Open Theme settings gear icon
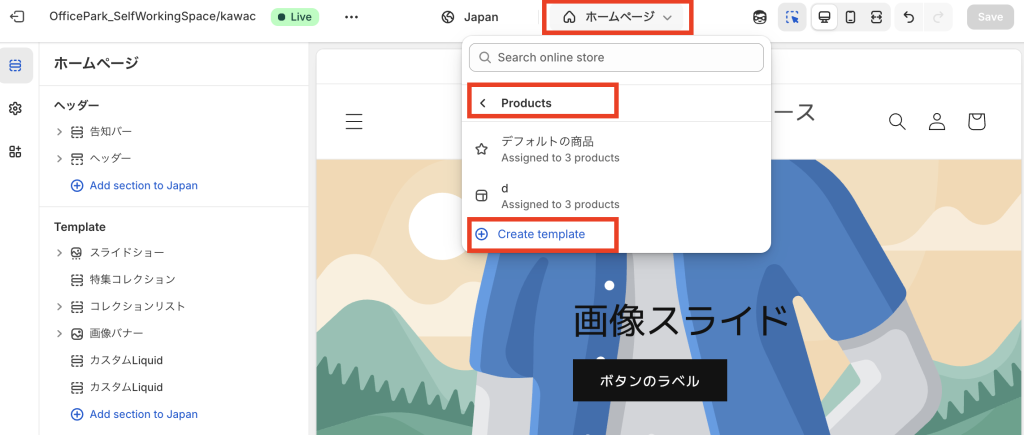1024x435 pixels. [16, 108]
